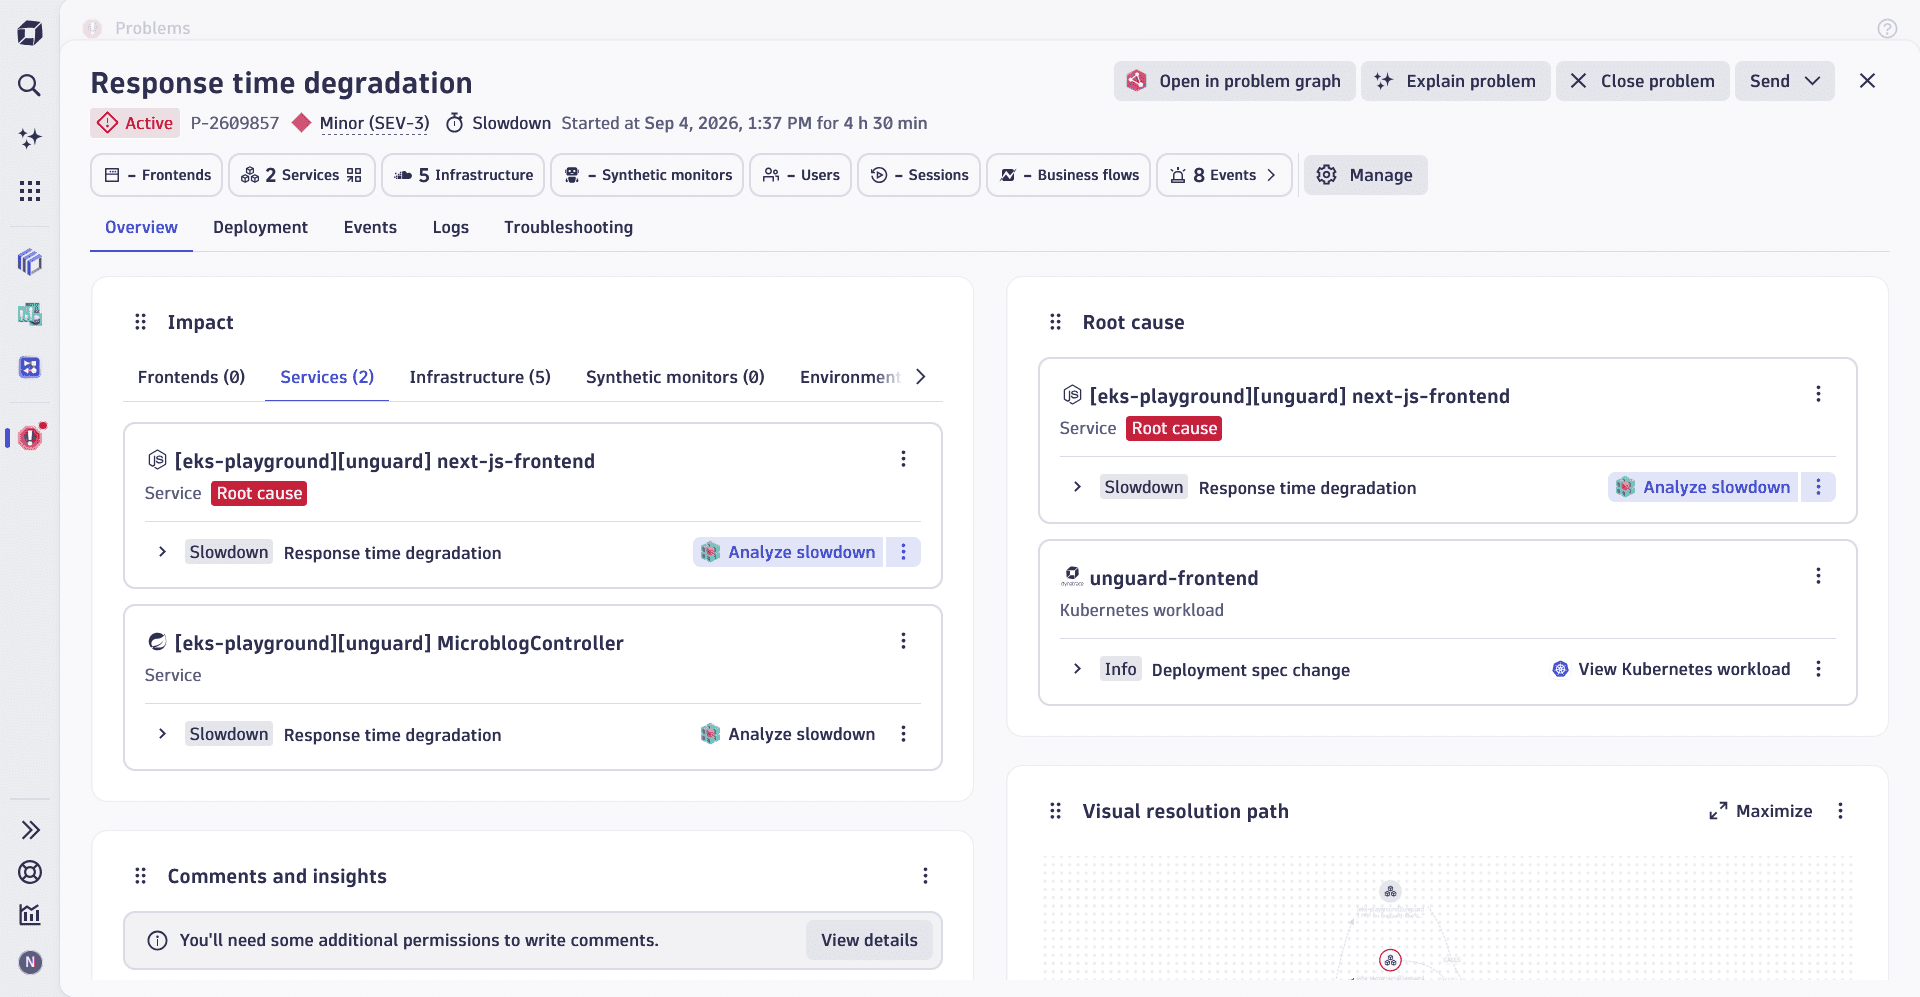The image size is (1920, 997).
Task: Open MicroblogController service title
Action: pos(399,643)
